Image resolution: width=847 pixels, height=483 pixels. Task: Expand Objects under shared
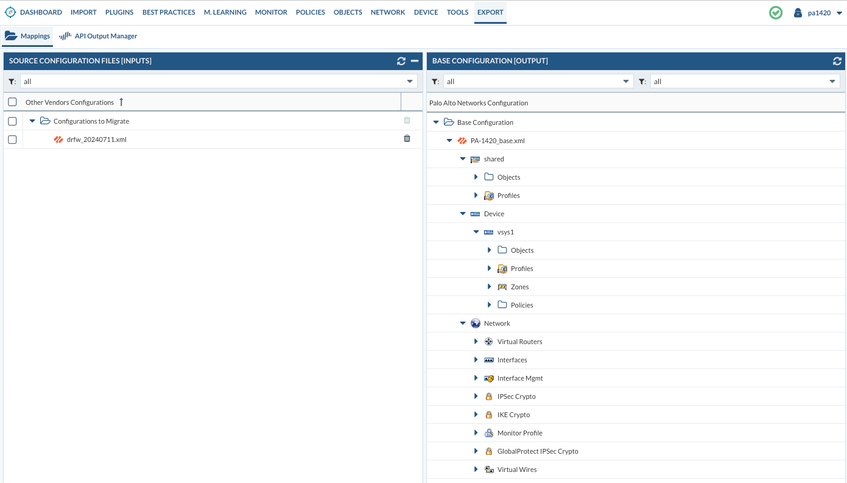click(476, 177)
